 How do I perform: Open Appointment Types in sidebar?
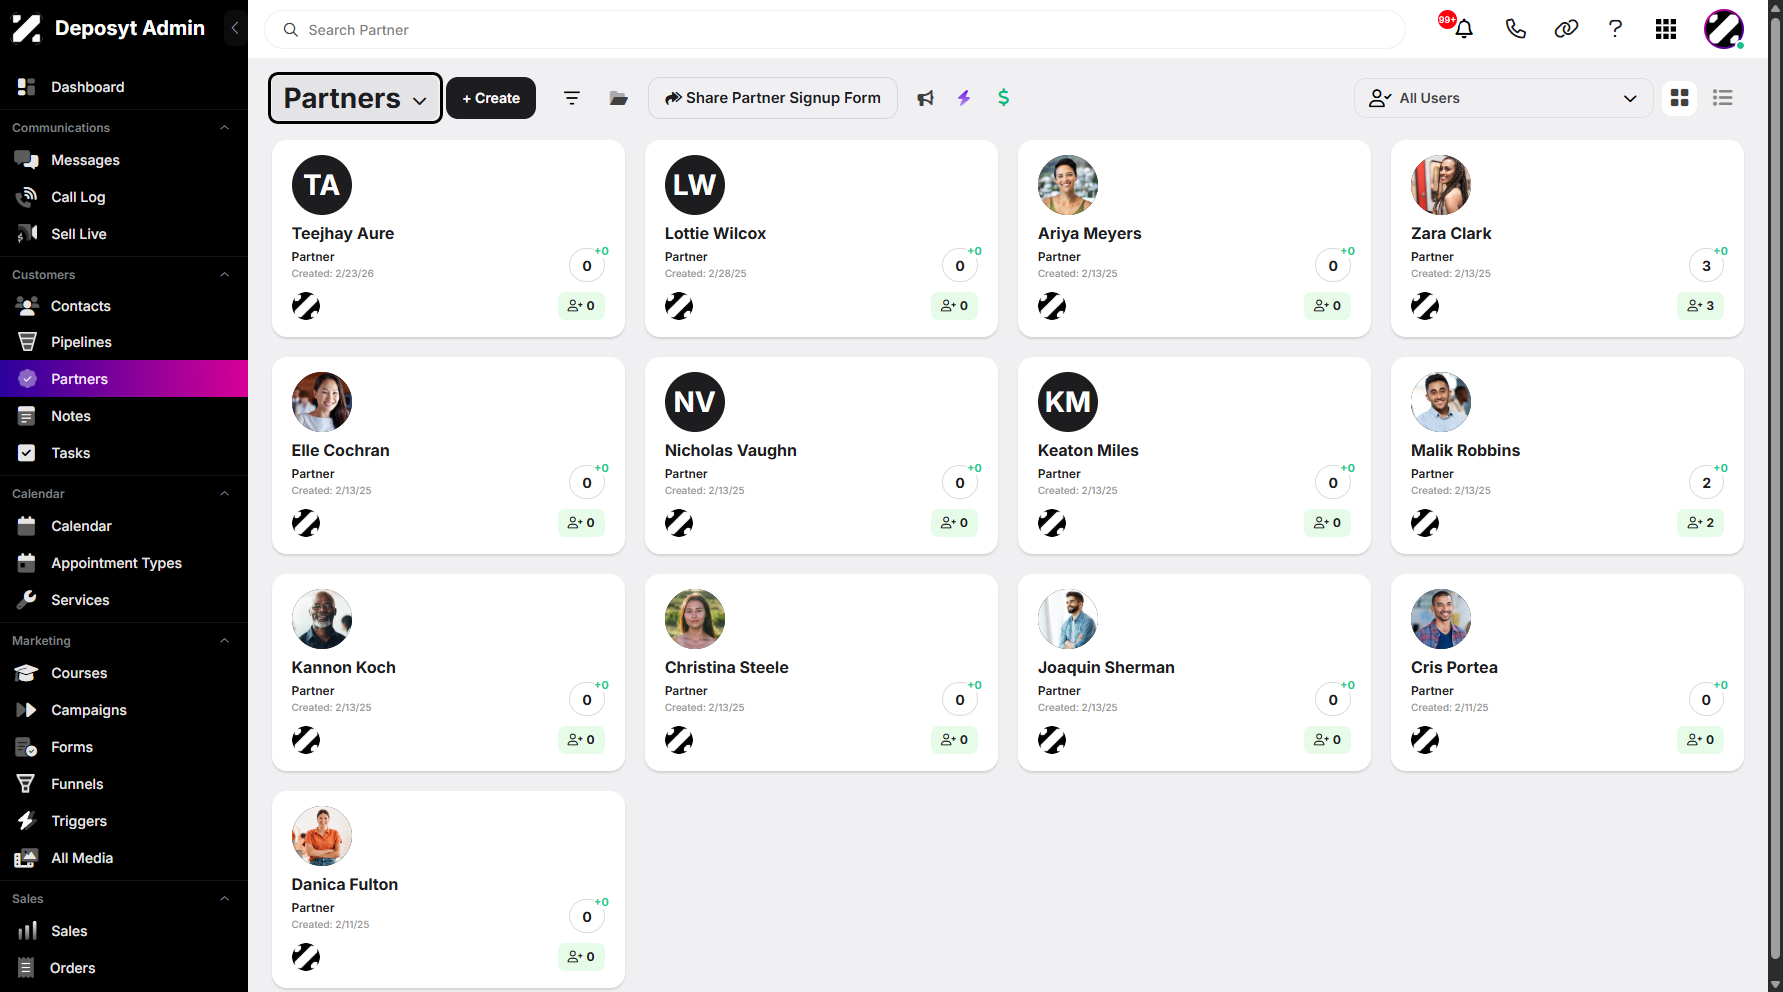124,563
